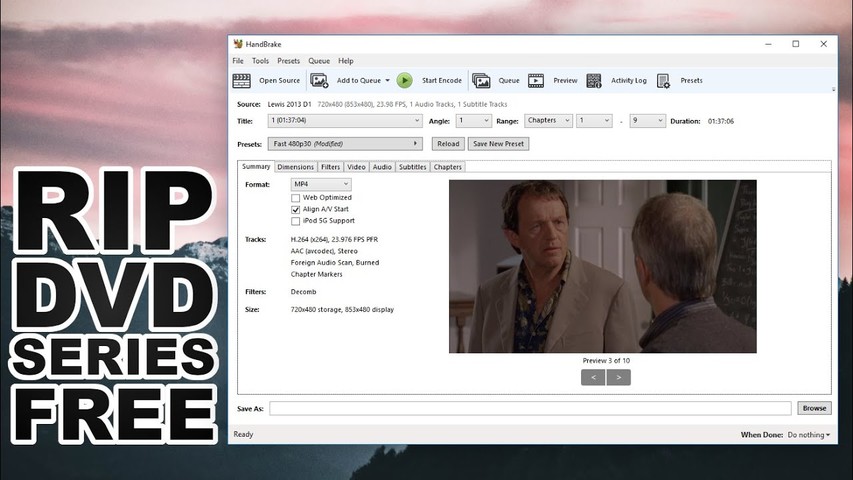The width and height of the screenshot is (853, 480).
Task: Open the When Done dropdown
Action: 808,435
